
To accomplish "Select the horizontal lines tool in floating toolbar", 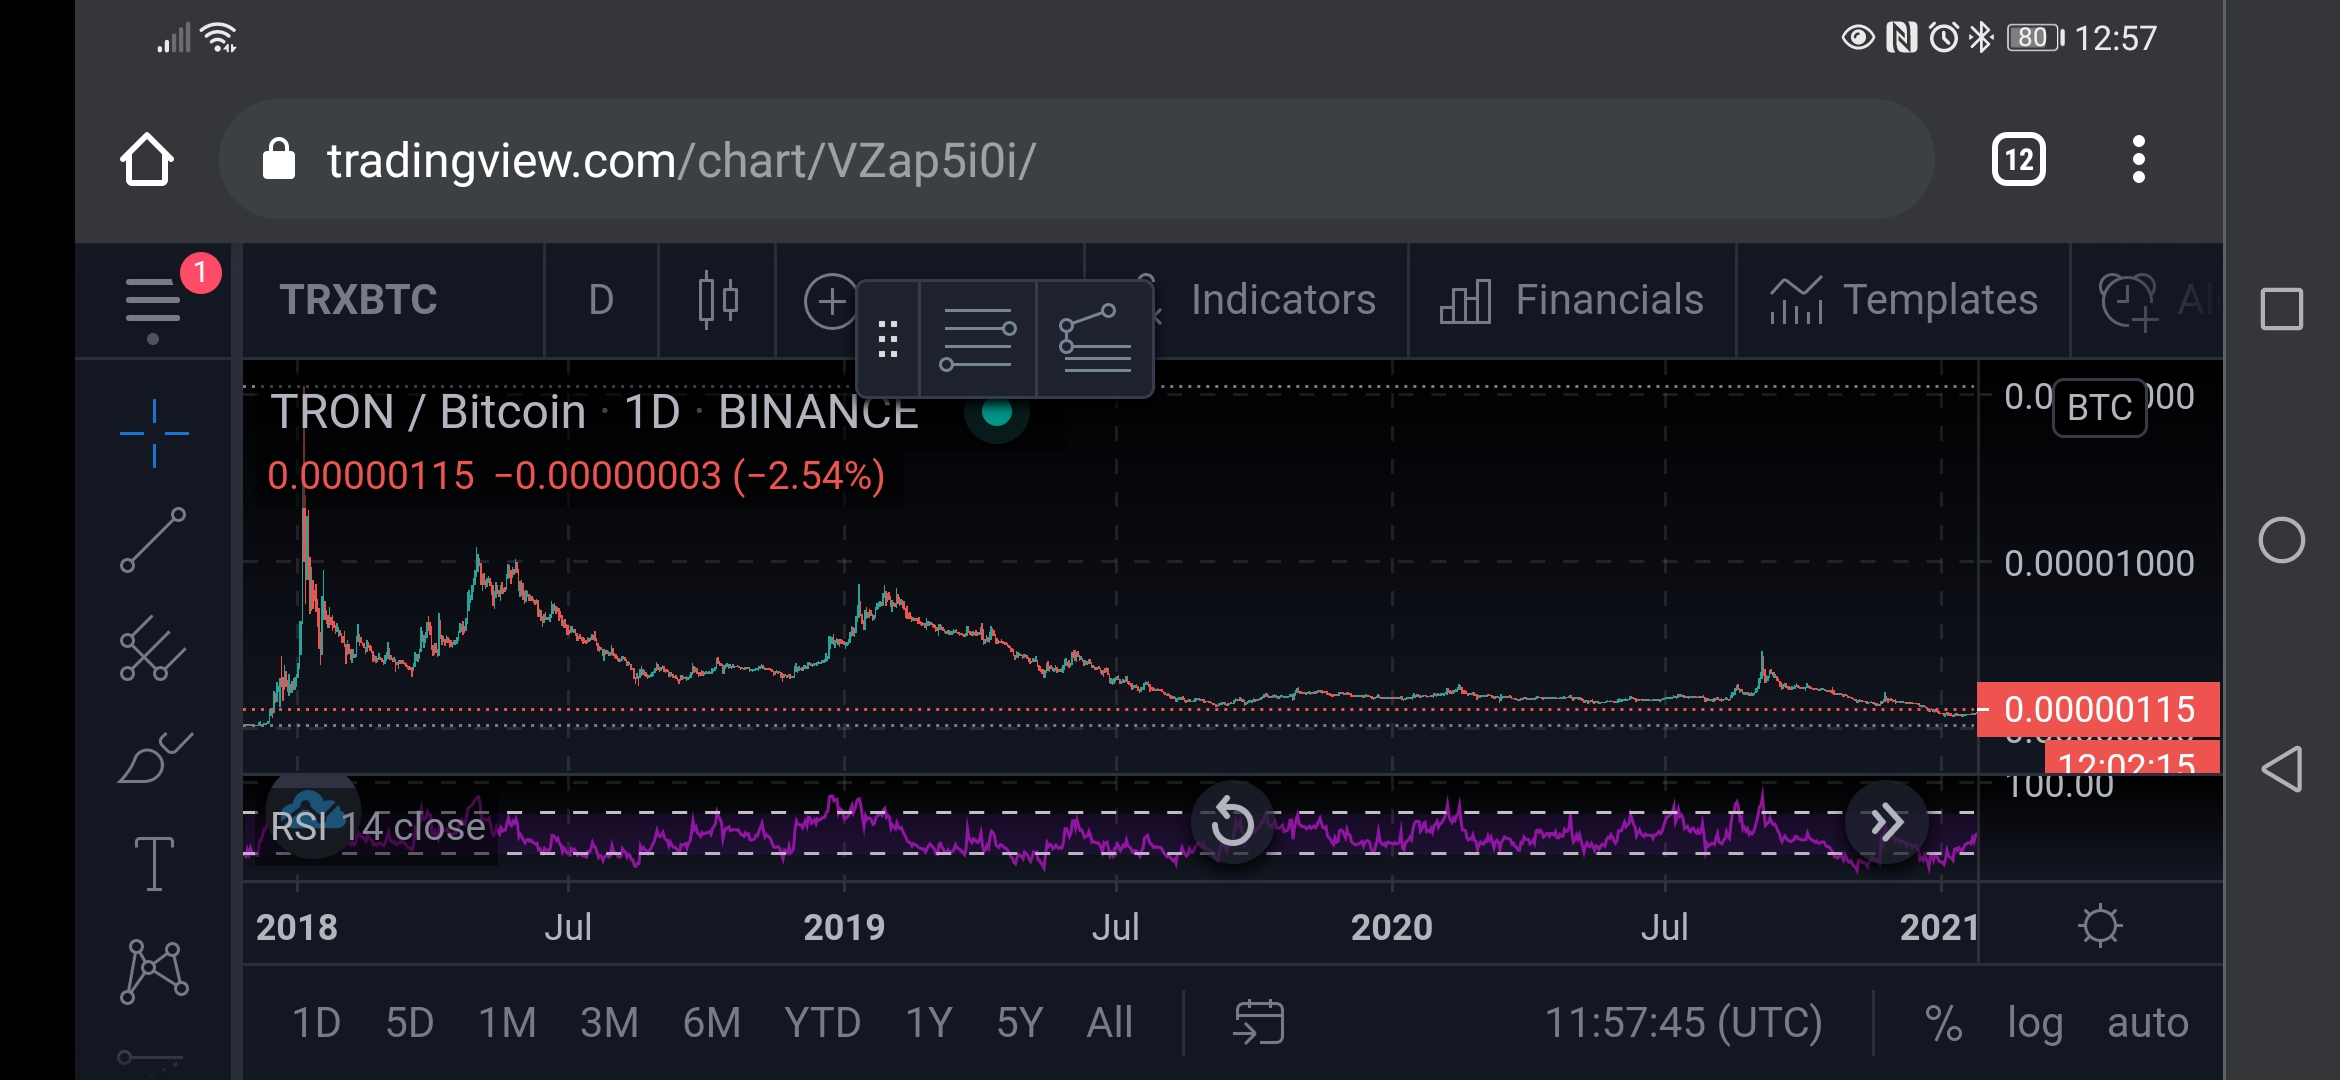I will tap(978, 340).
